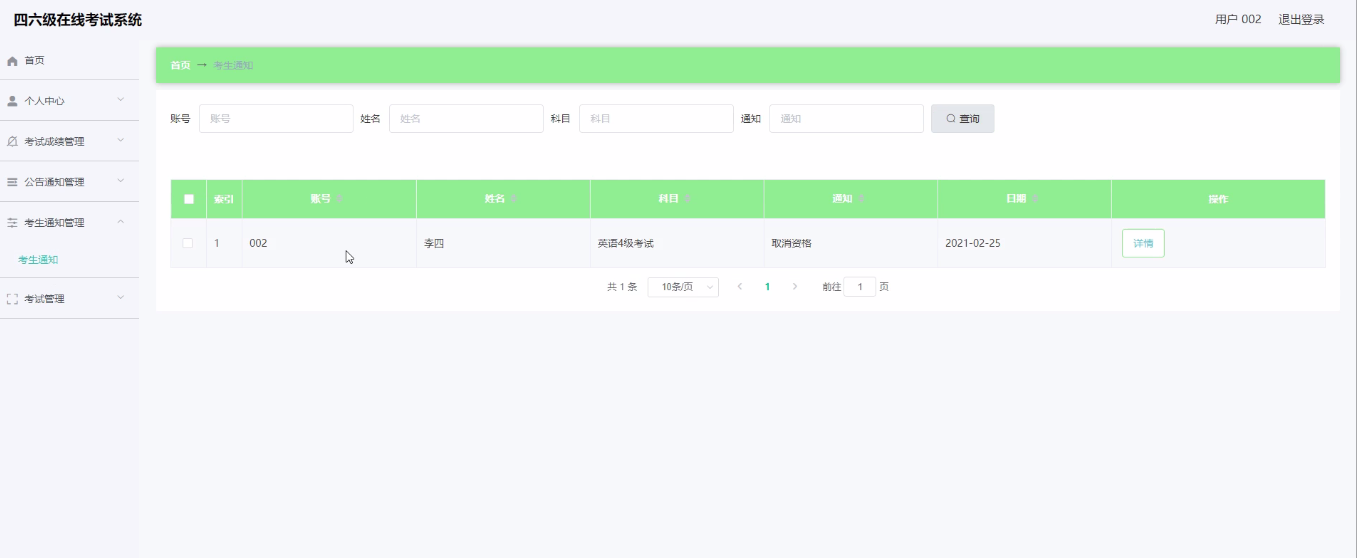Focus the 账号 search input field

(276, 119)
